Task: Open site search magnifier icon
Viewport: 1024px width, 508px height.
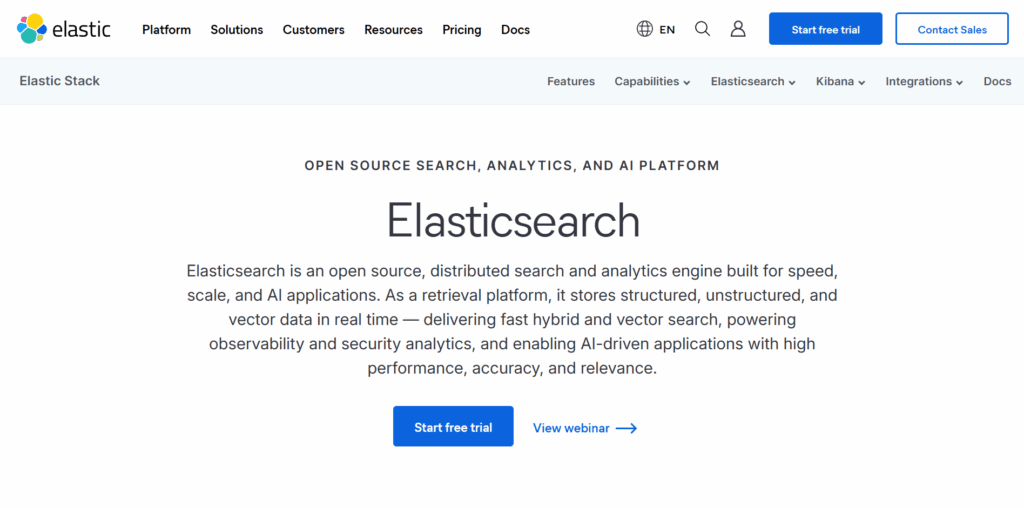Action: [x=702, y=29]
